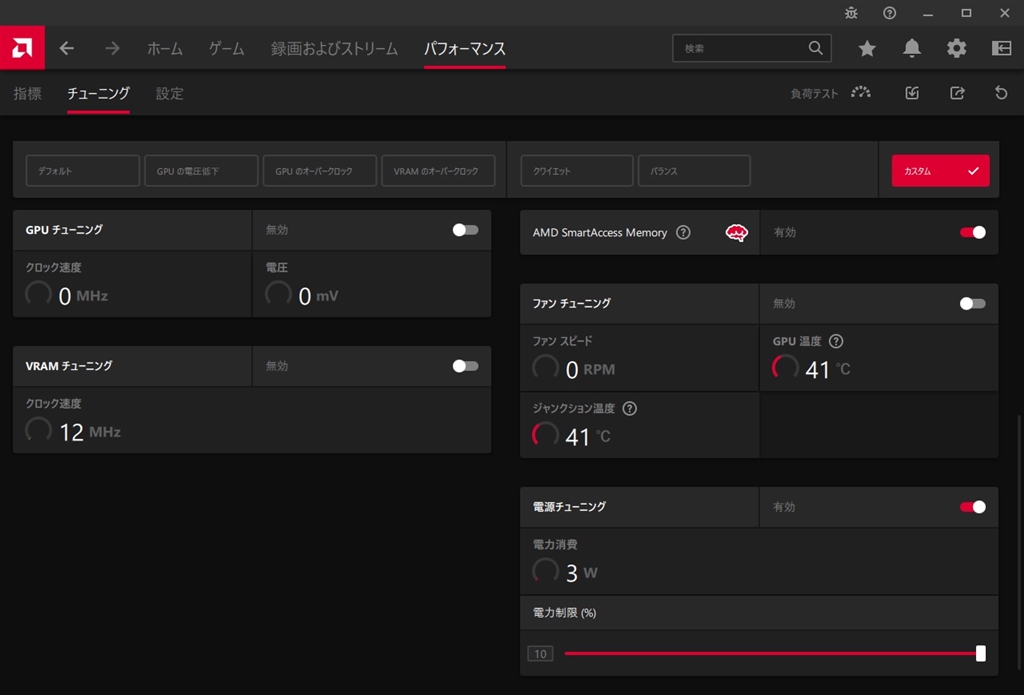The height and width of the screenshot is (695, 1024).
Task: Click the help icon next to GPU 温度
Action: pyautogui.click(x=836, y=341)
